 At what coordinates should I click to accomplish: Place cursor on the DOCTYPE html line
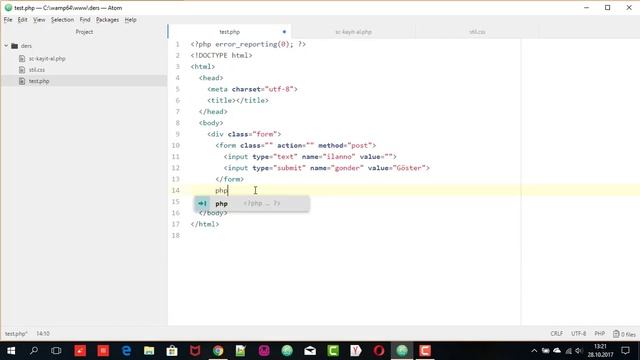[221, 56]
